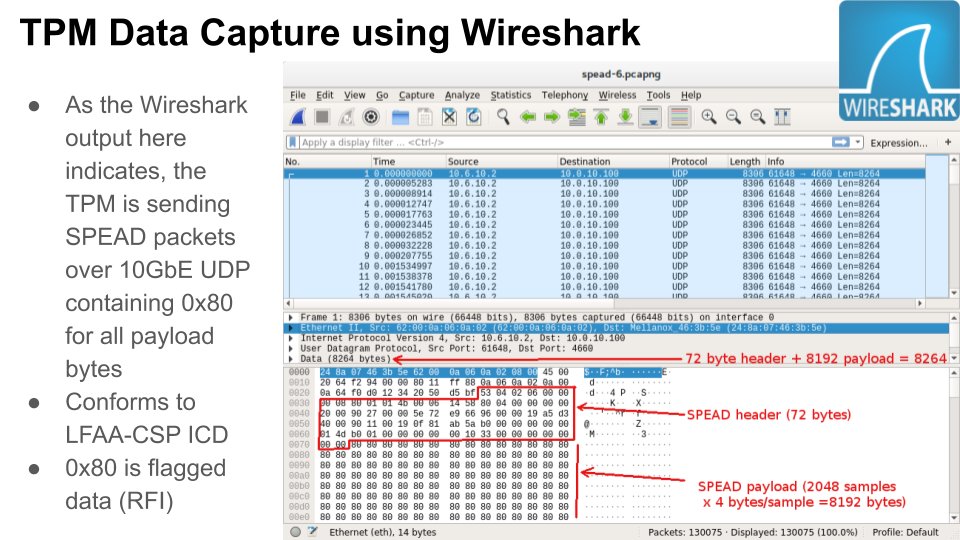Focus the 'Apply a display filter' field
The height and width of the screenshot is (540, 960).
coord(563,142)
